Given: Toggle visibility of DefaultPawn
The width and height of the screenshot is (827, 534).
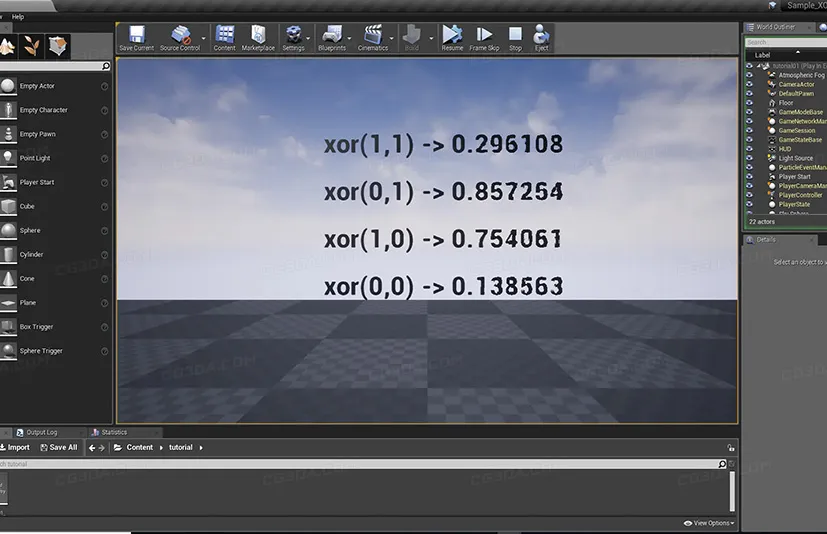Looking at the screenshot, I should tap(749, 93).
